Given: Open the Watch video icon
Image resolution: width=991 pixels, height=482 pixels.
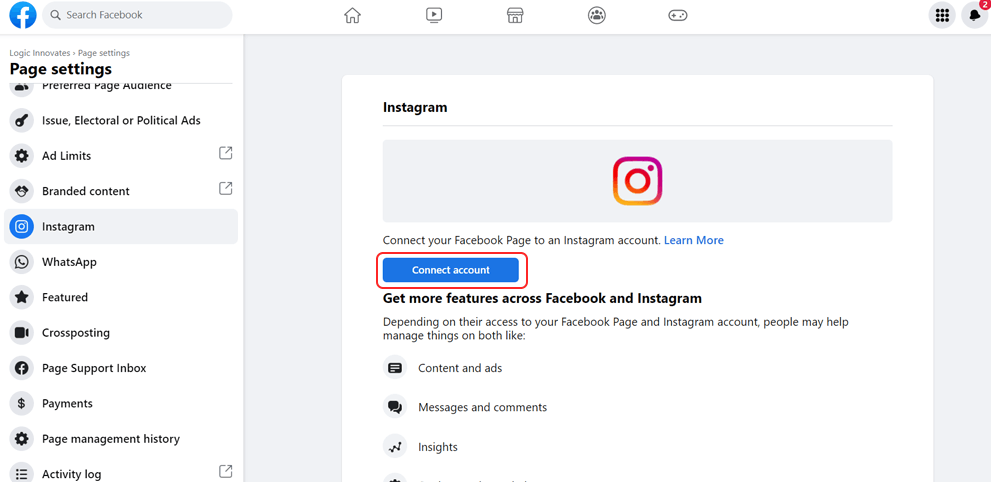Looking at the screenshot, I should pos(434,15).
